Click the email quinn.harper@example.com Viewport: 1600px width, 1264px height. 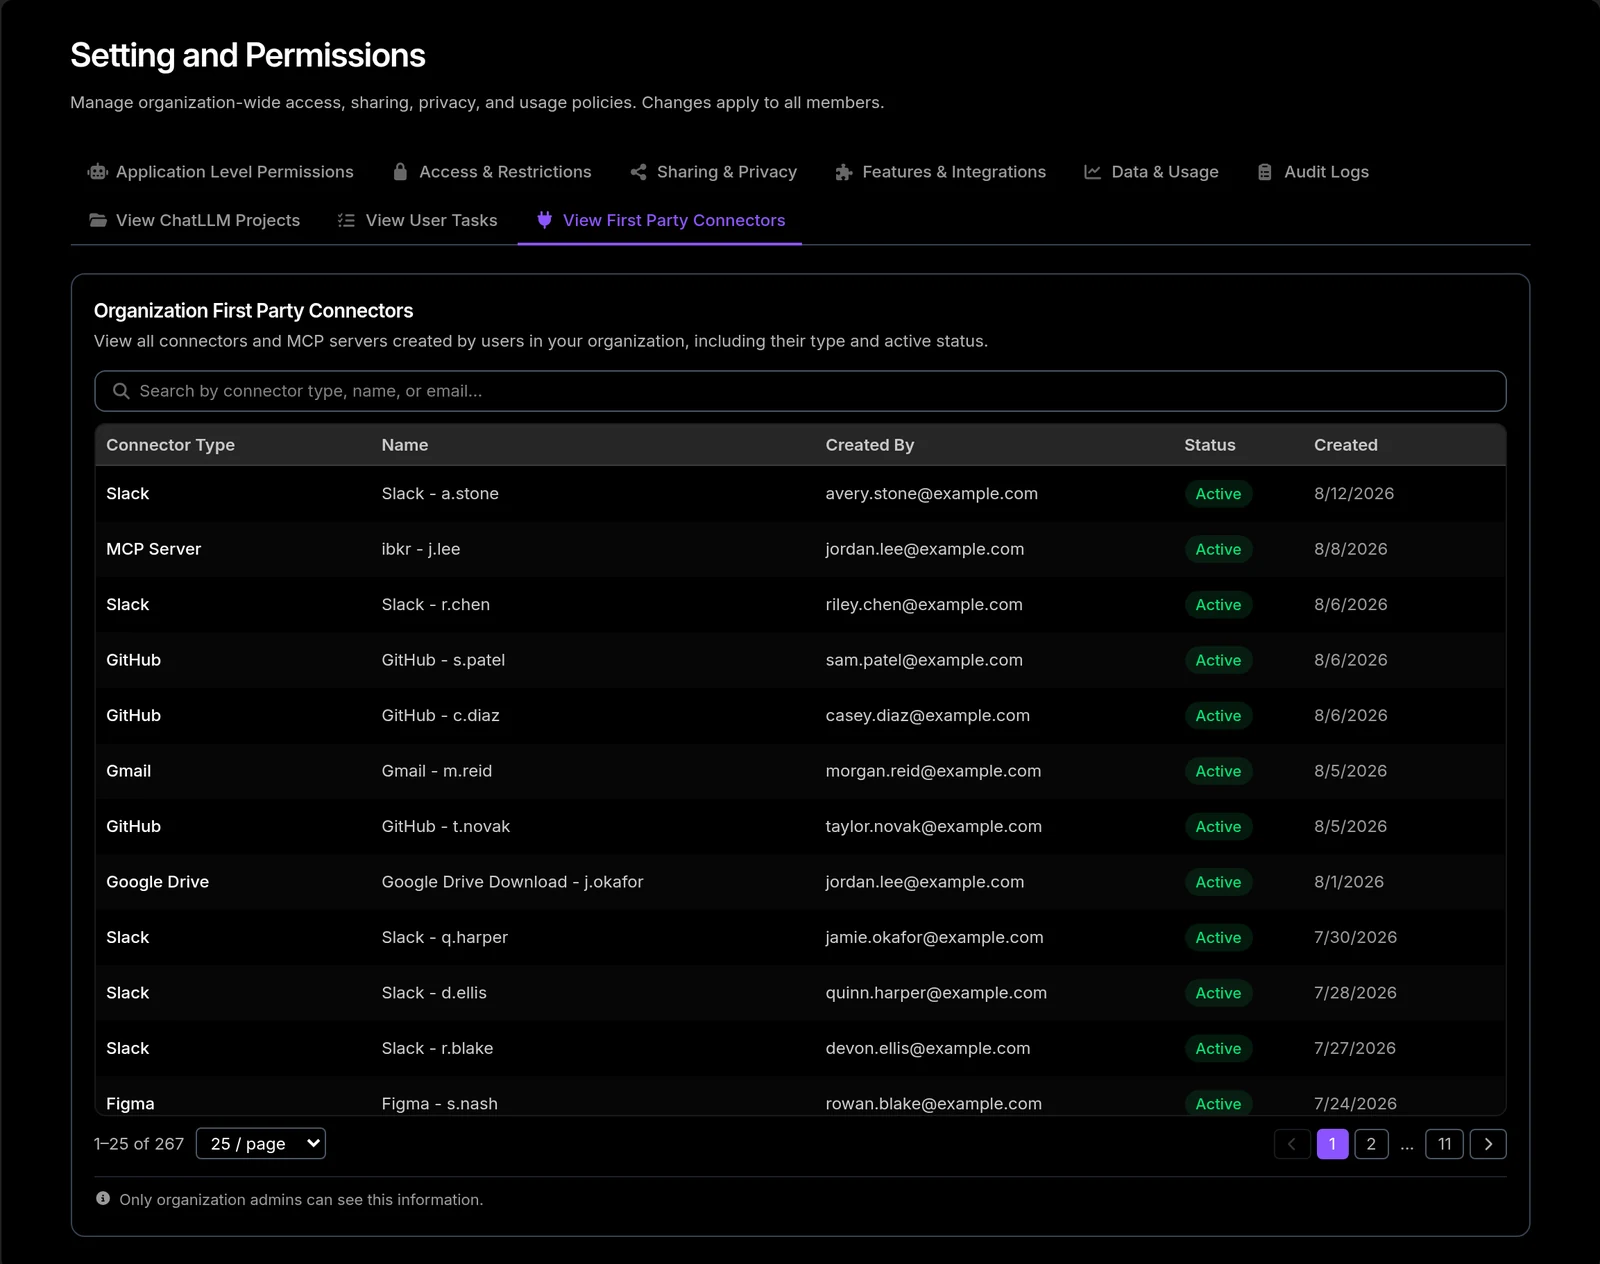(936, 993)
